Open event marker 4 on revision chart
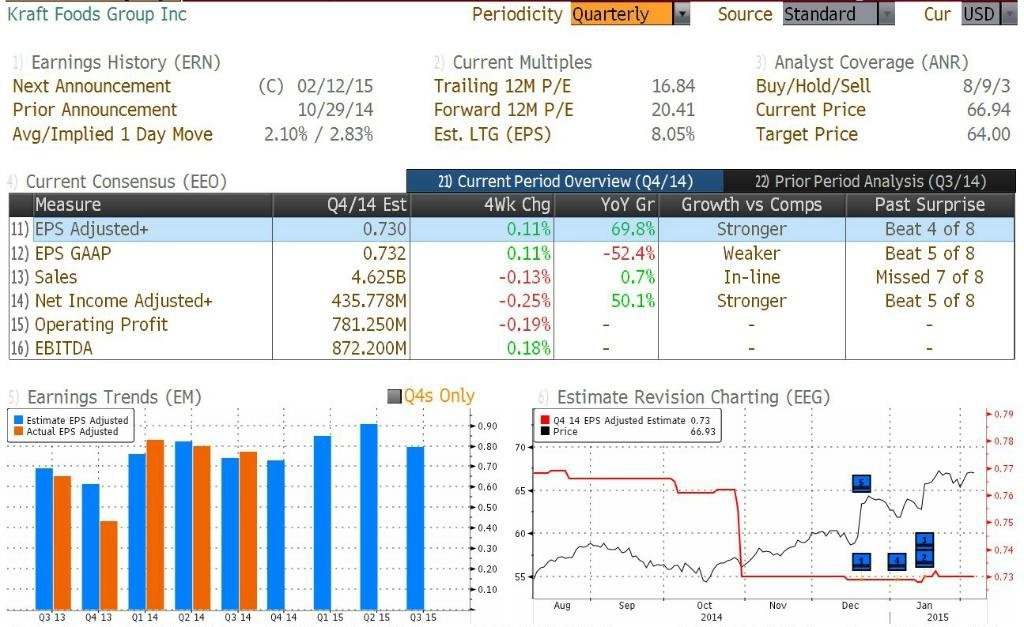Viewport: 1024px width, 627px height. [x=897, y=561]
